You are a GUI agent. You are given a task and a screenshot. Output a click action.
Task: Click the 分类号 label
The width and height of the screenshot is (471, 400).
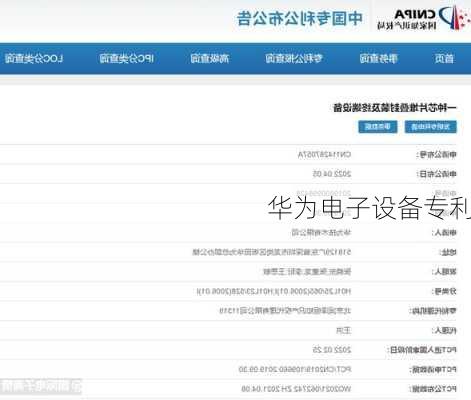pyautogui.click(x=444, y=291)
